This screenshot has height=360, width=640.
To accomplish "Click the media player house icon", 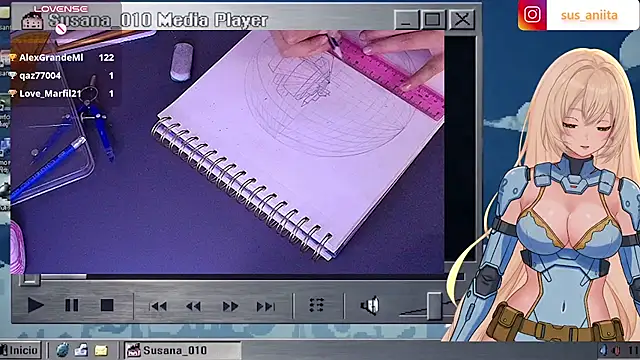I will (x=32, y=20).
